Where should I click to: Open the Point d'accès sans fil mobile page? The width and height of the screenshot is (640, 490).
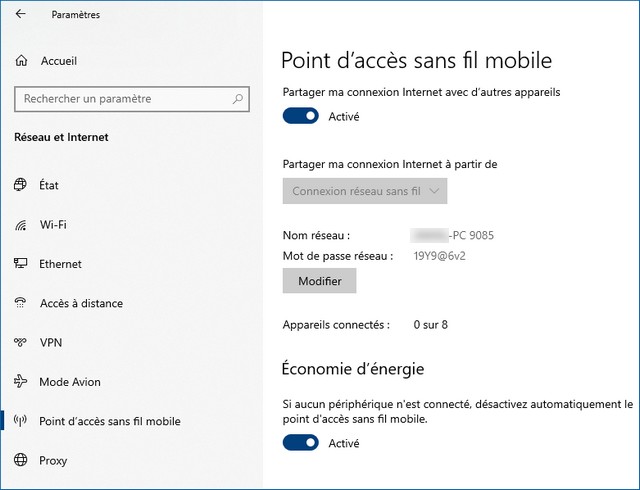coord(110,421)
